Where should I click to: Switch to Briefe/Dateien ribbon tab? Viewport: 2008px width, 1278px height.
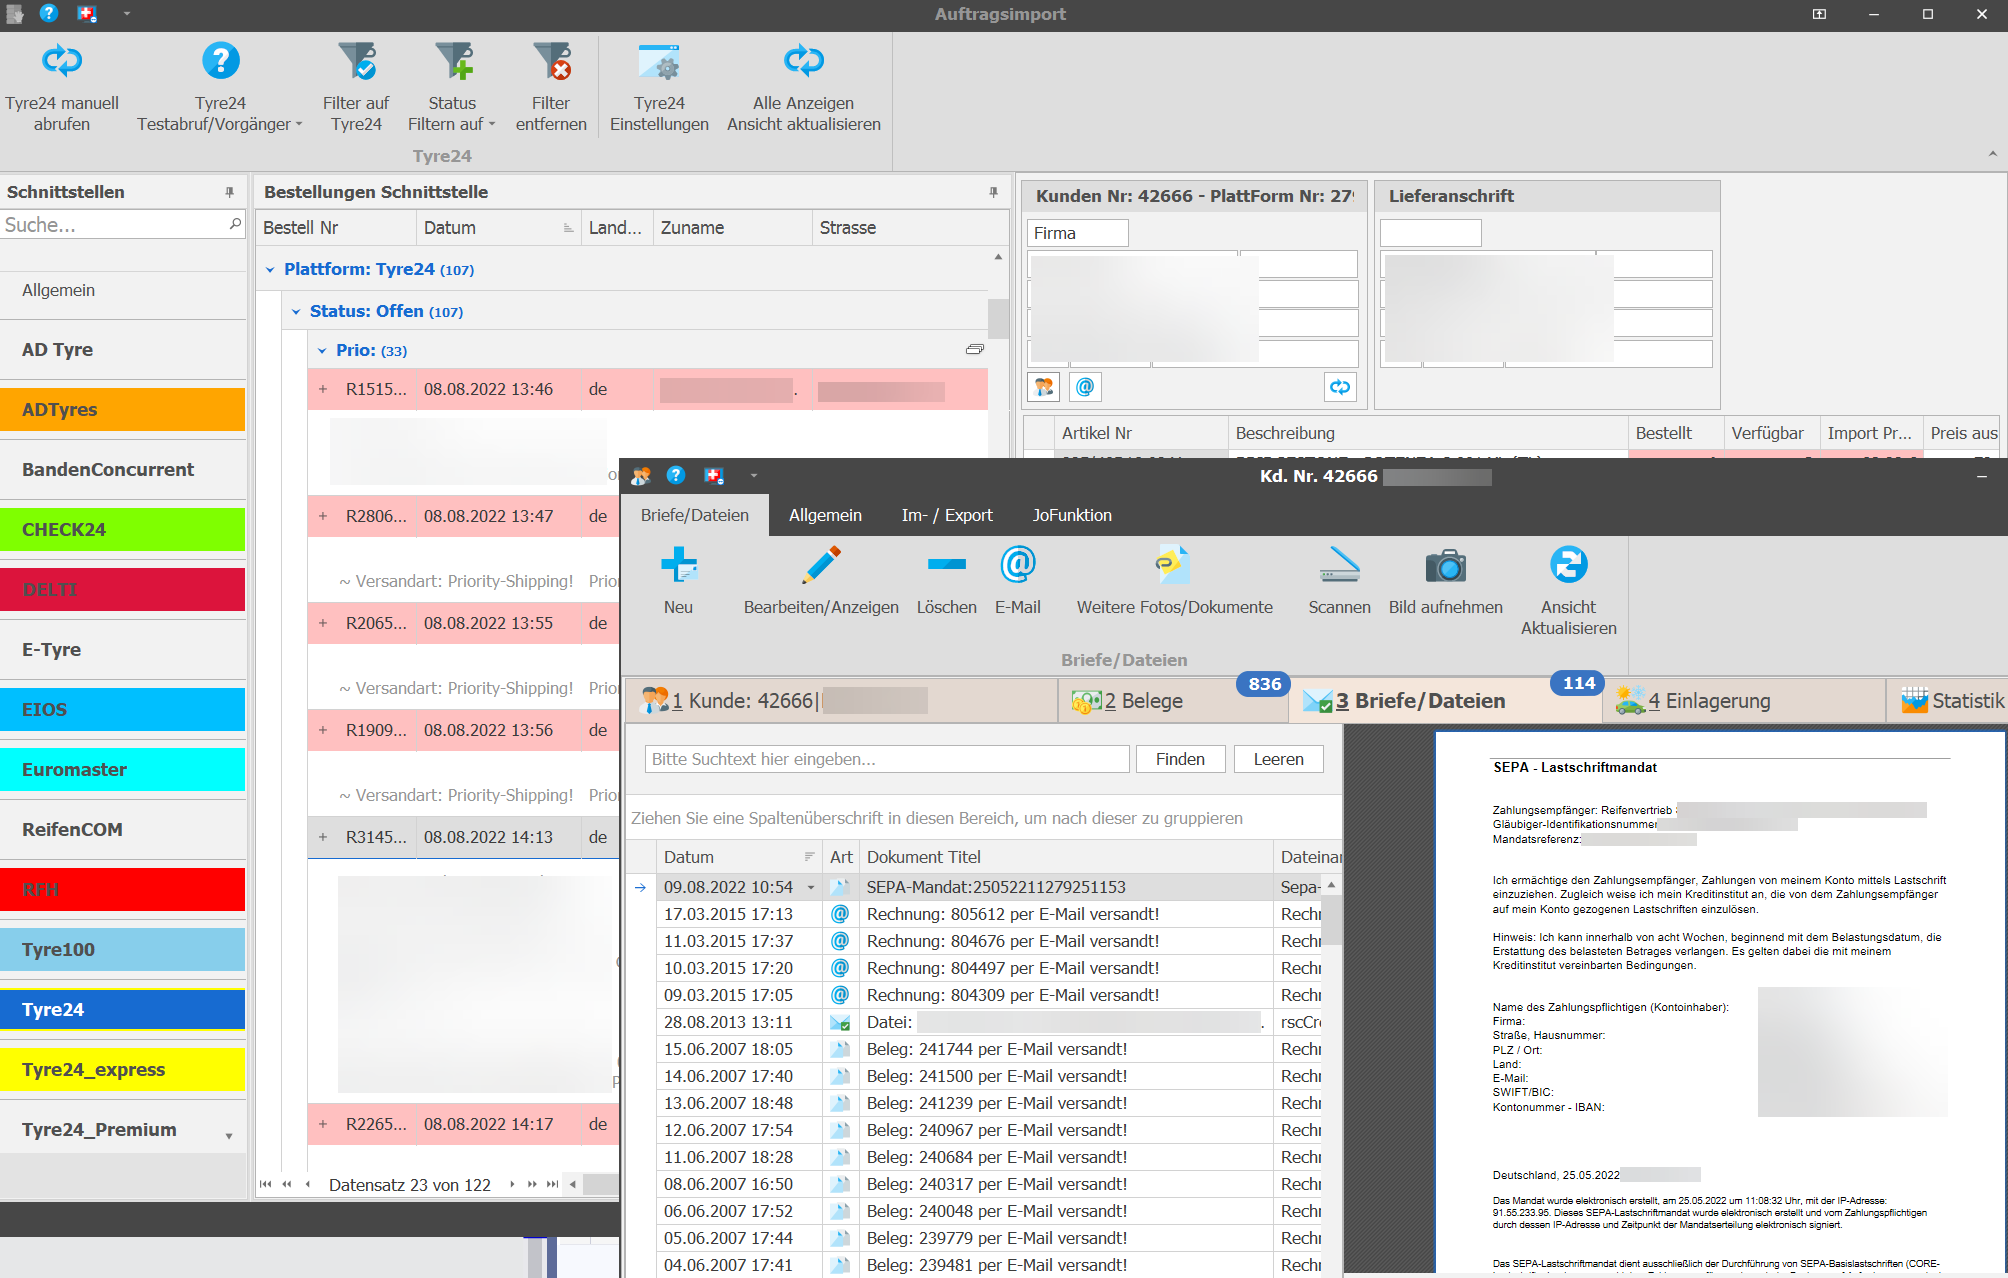click(x=695, y=515)
